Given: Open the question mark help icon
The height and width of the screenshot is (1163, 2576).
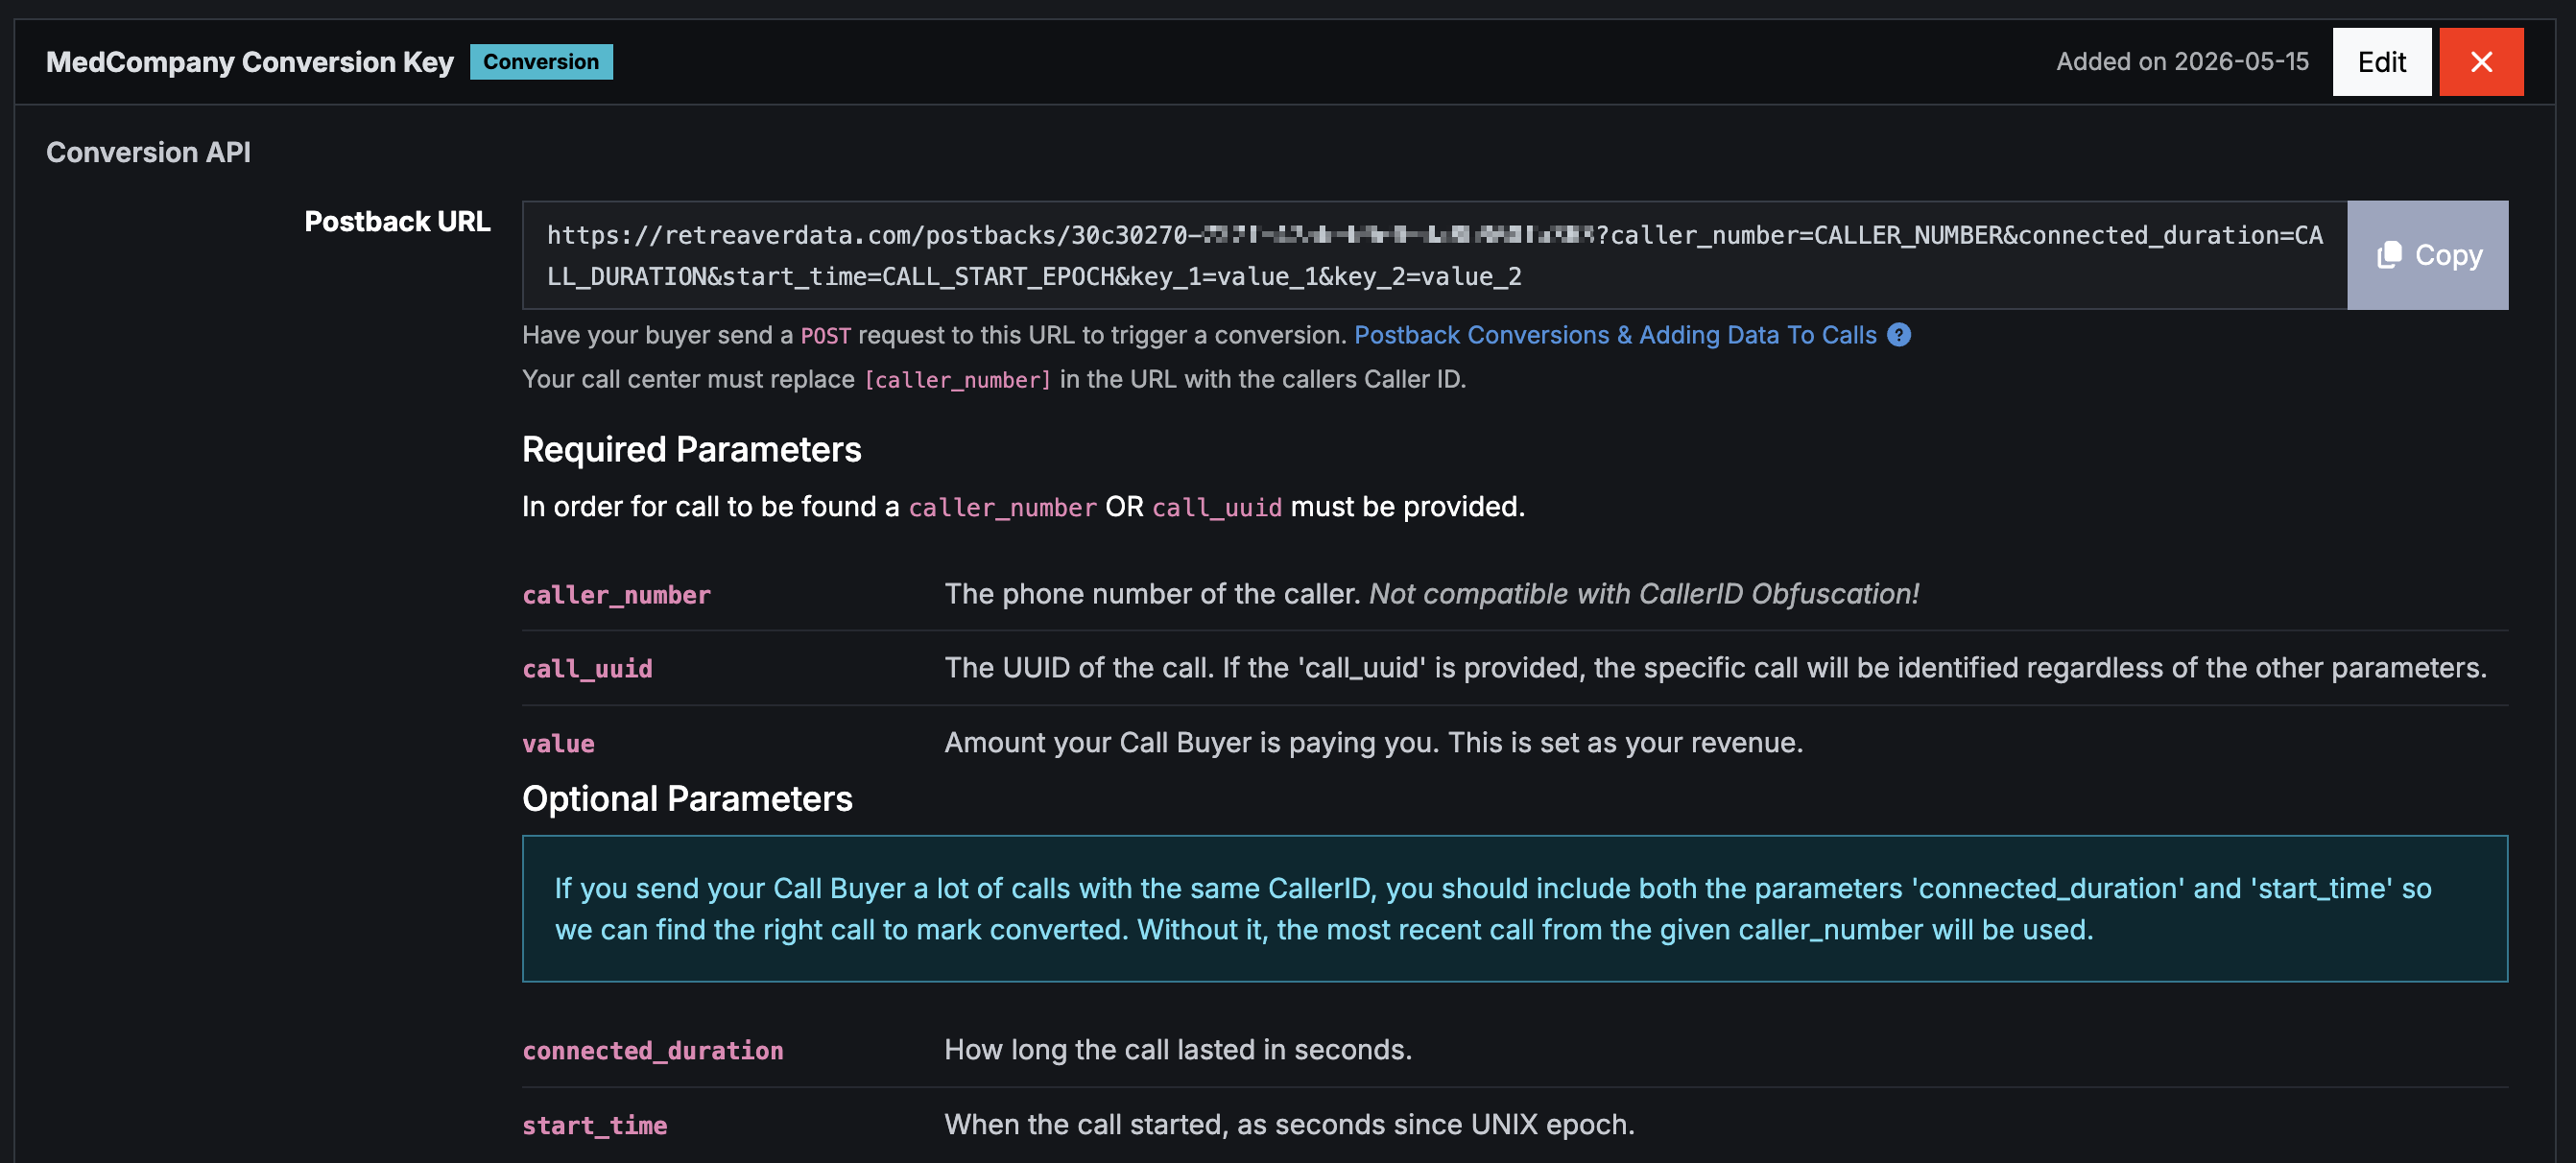Looking at the screenshot, I should coord(1899,335).
